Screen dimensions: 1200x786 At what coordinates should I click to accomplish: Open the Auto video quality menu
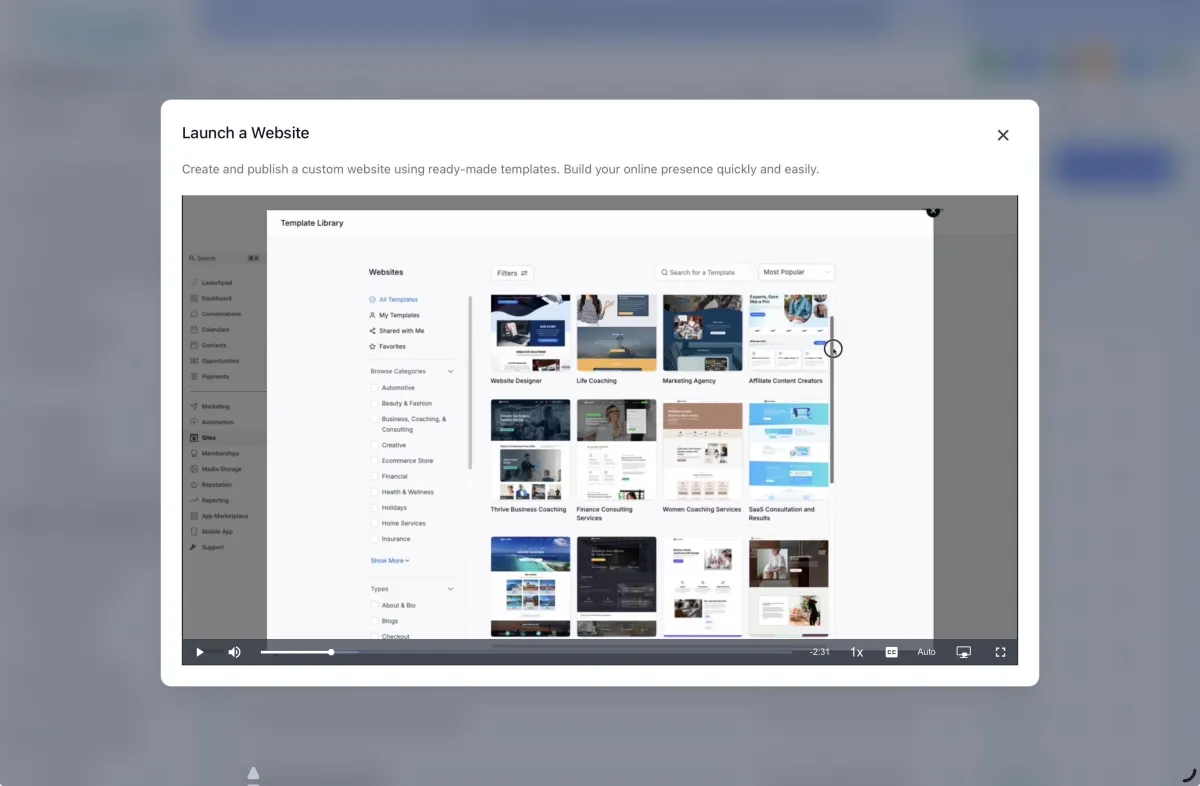pos(927,652)
